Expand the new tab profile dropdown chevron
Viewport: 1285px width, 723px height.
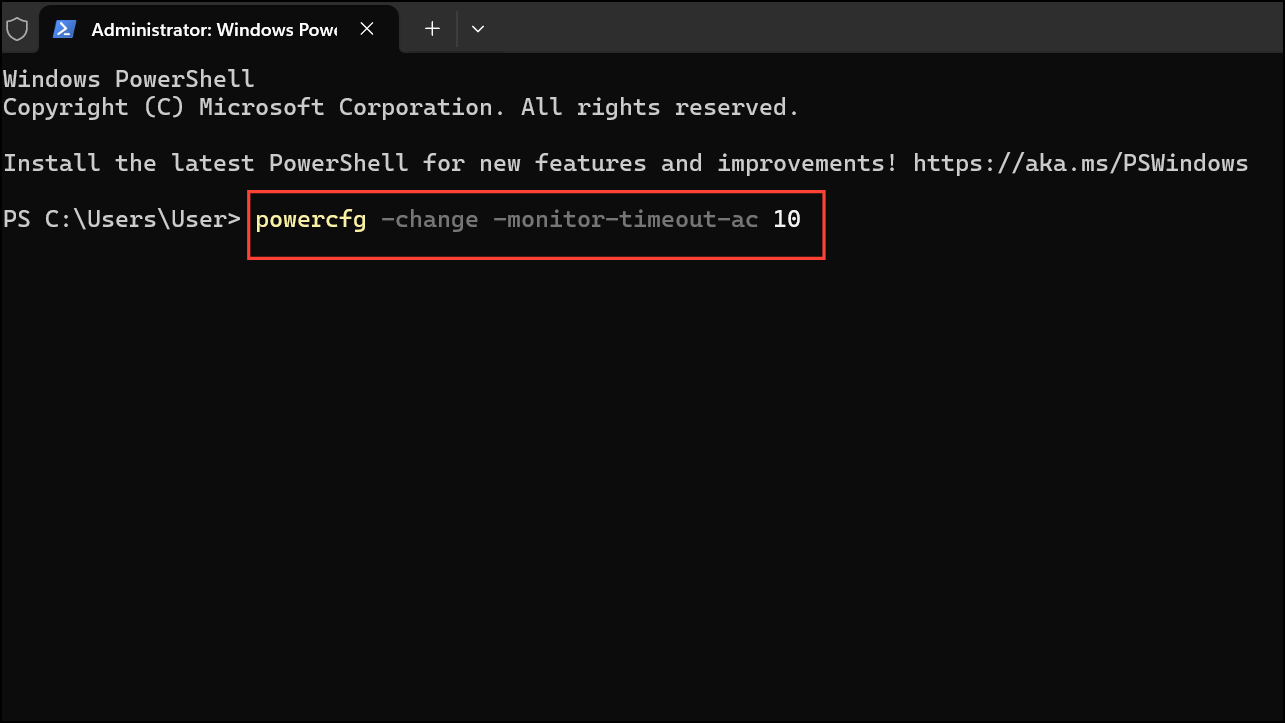pos(478,29)
